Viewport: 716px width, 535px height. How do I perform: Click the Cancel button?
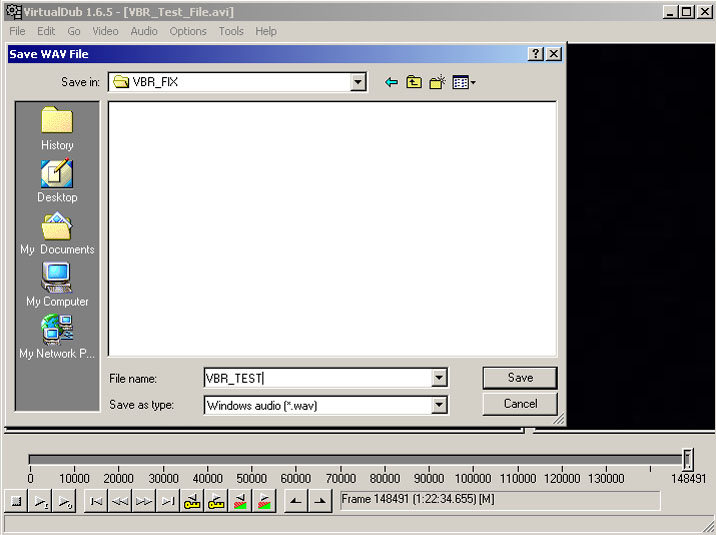pyautogui.click(x=520, y=404)
